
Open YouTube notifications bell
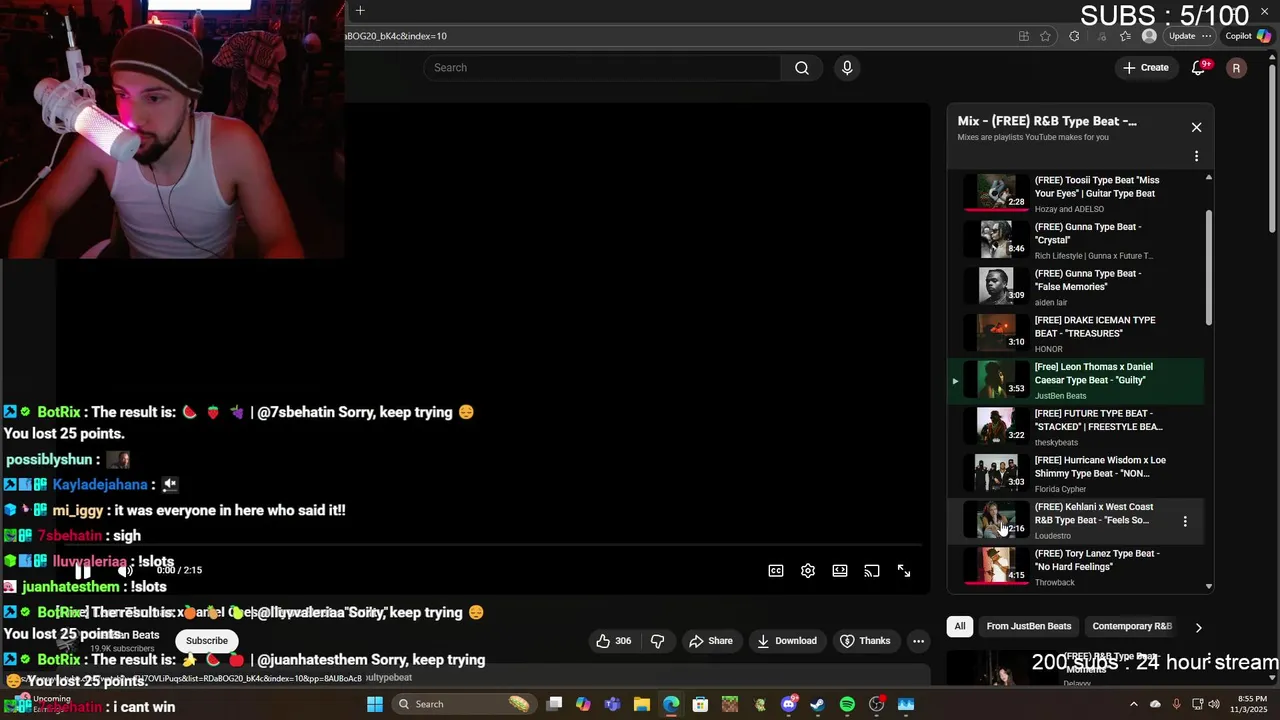(x=1199, y=68)
